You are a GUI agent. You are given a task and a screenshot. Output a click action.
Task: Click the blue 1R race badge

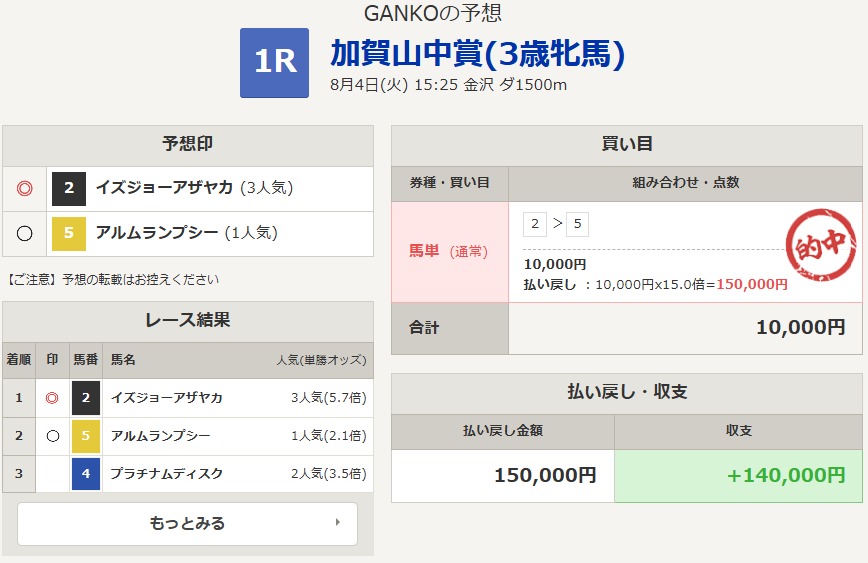coord(274,63)
